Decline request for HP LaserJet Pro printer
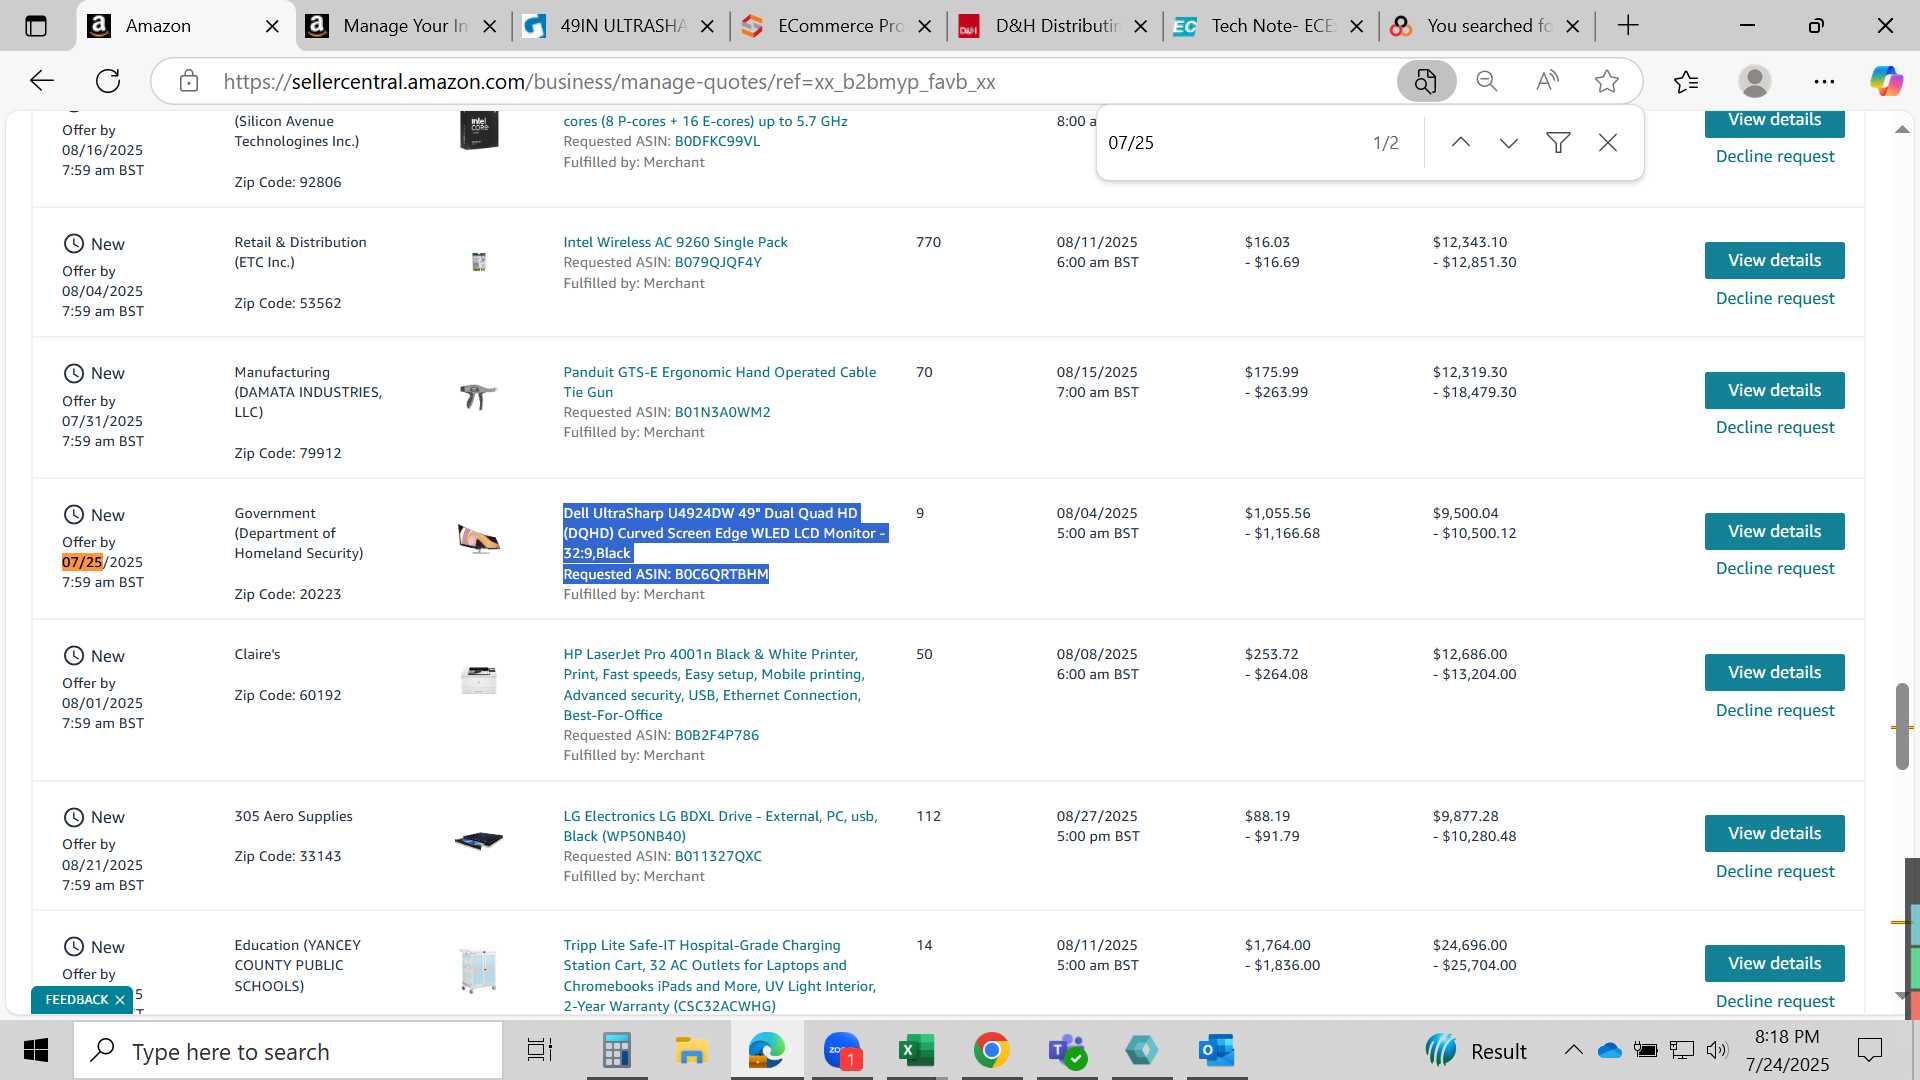Image resolution: width=1920 pixels, height=1080 pixels. click(x=1774, y=710)
